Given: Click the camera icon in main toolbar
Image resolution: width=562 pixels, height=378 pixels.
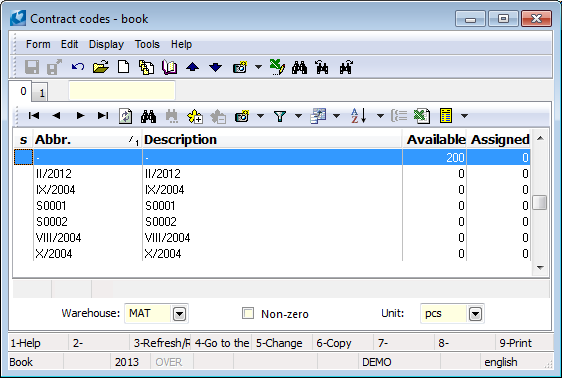Looking at the screenshot, I should tap(240, 67).
